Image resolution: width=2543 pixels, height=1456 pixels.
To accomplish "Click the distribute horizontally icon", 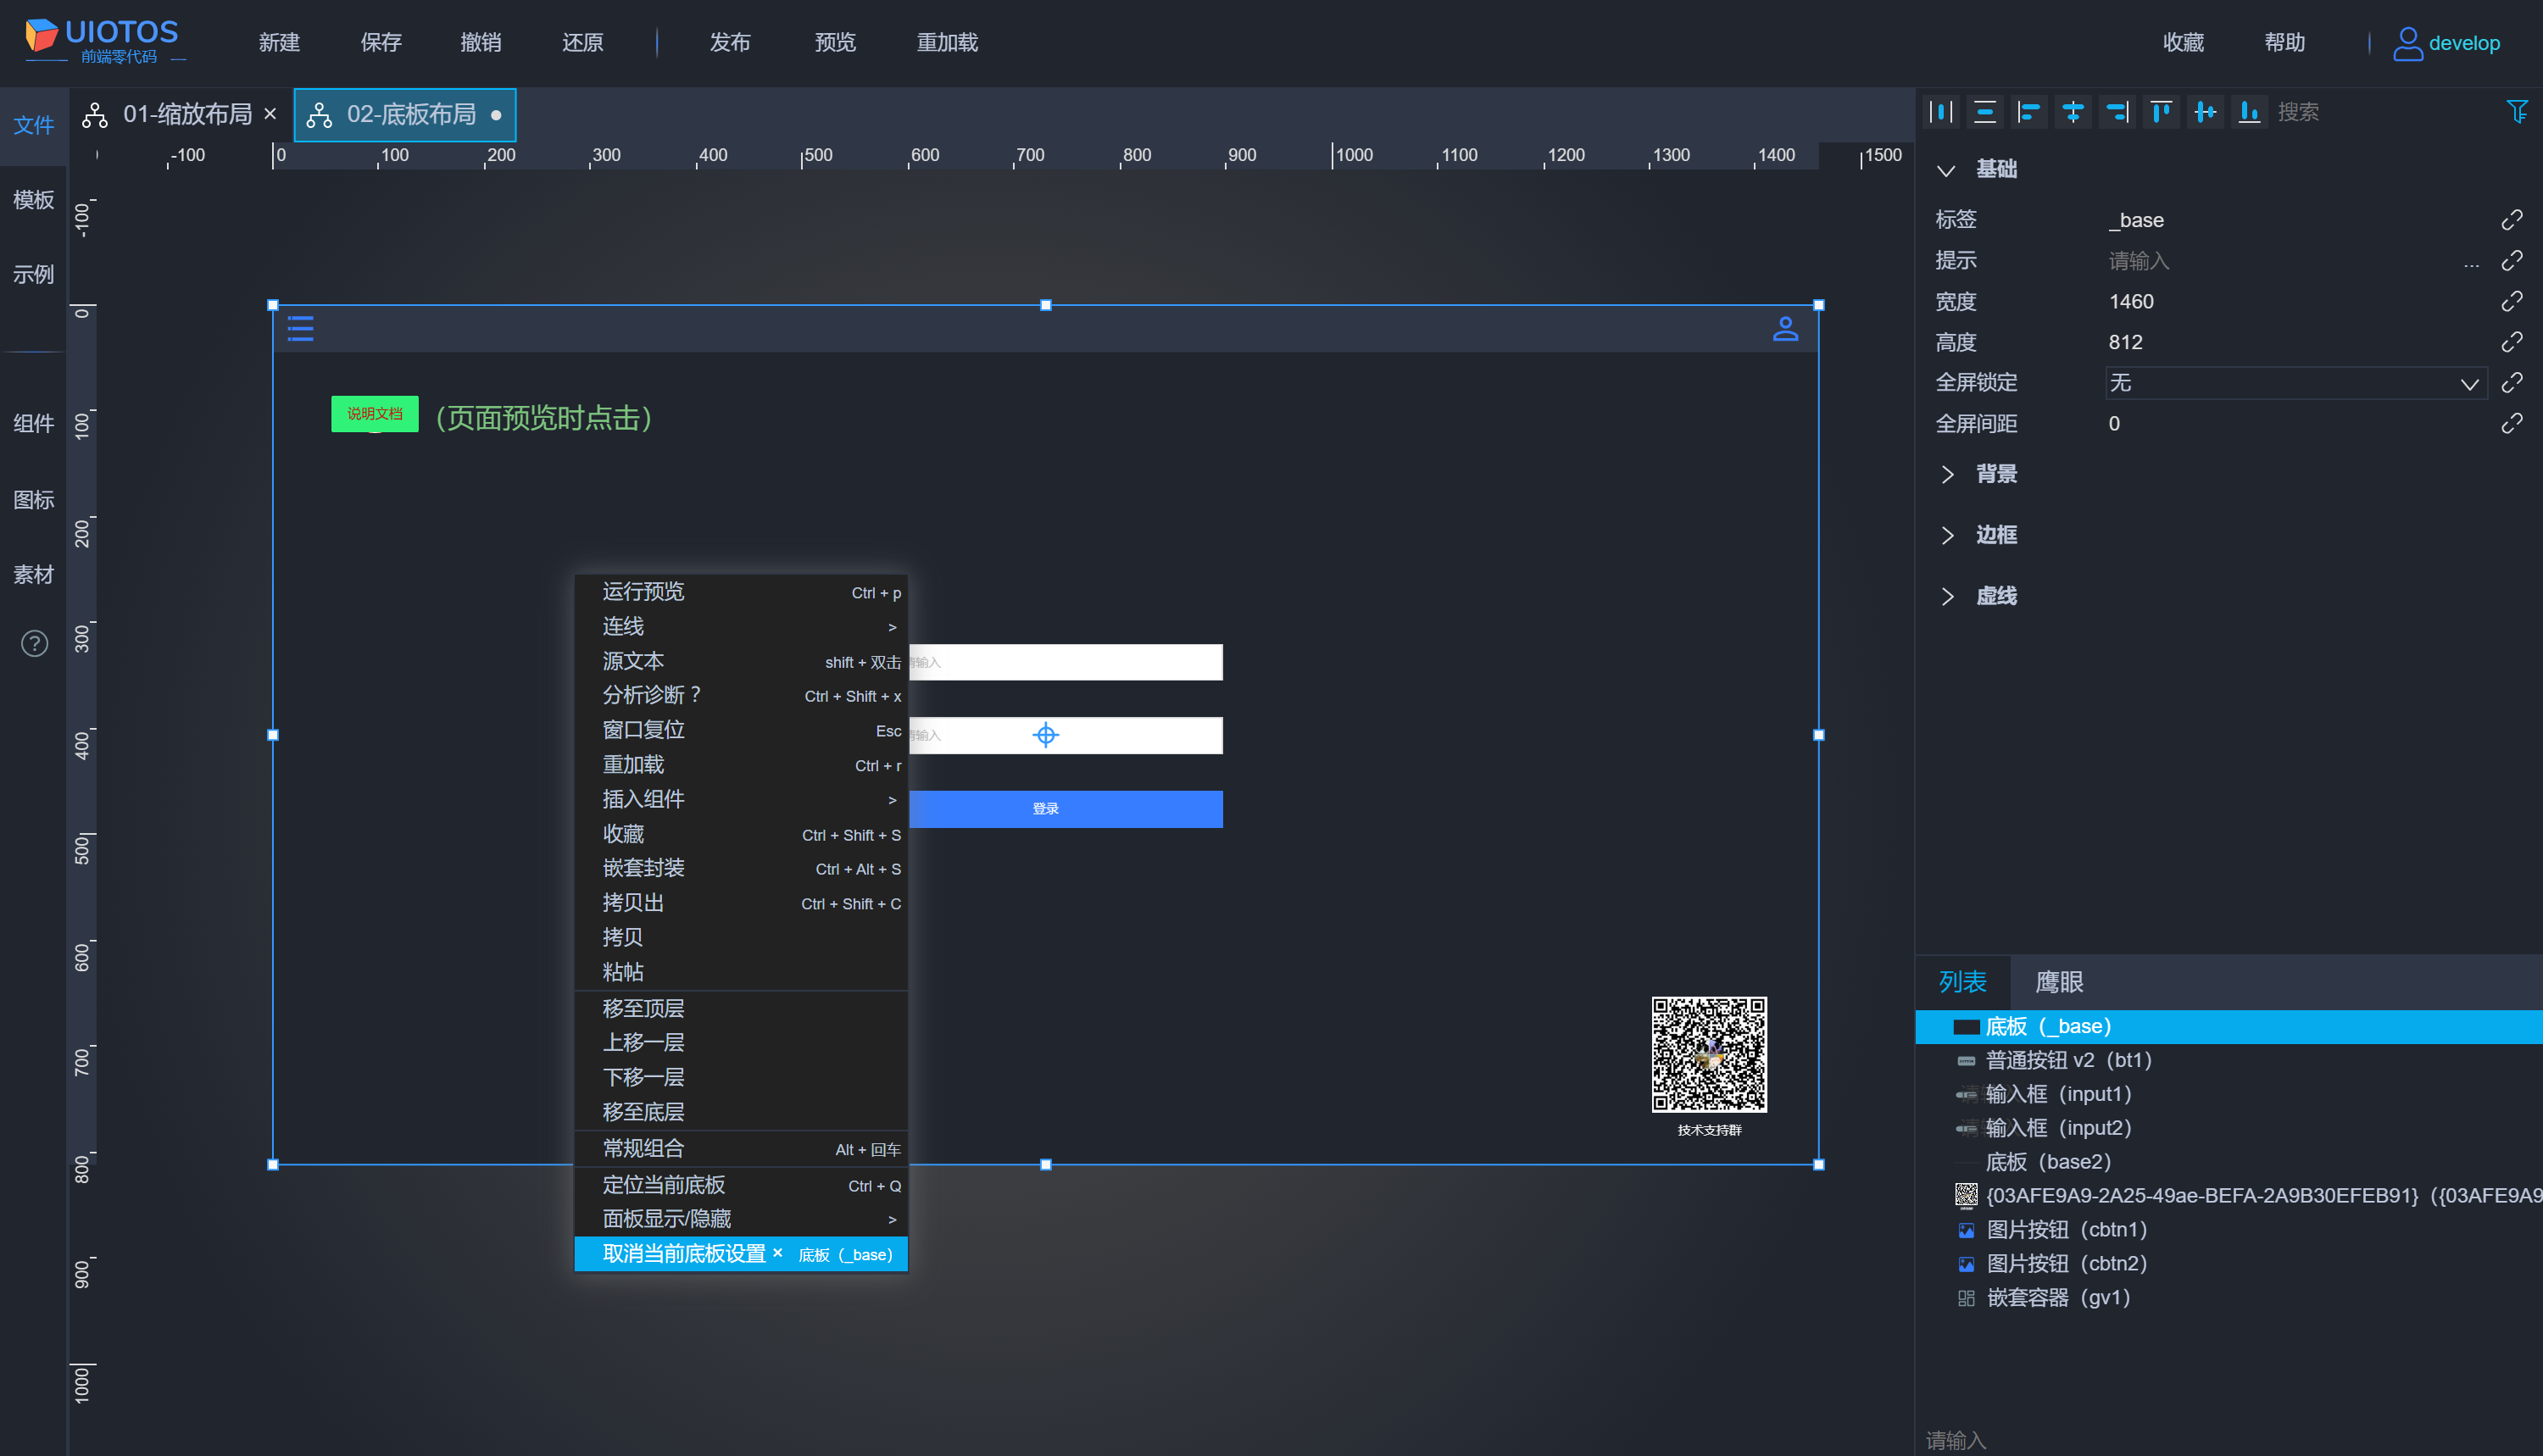I will 1941,112.
